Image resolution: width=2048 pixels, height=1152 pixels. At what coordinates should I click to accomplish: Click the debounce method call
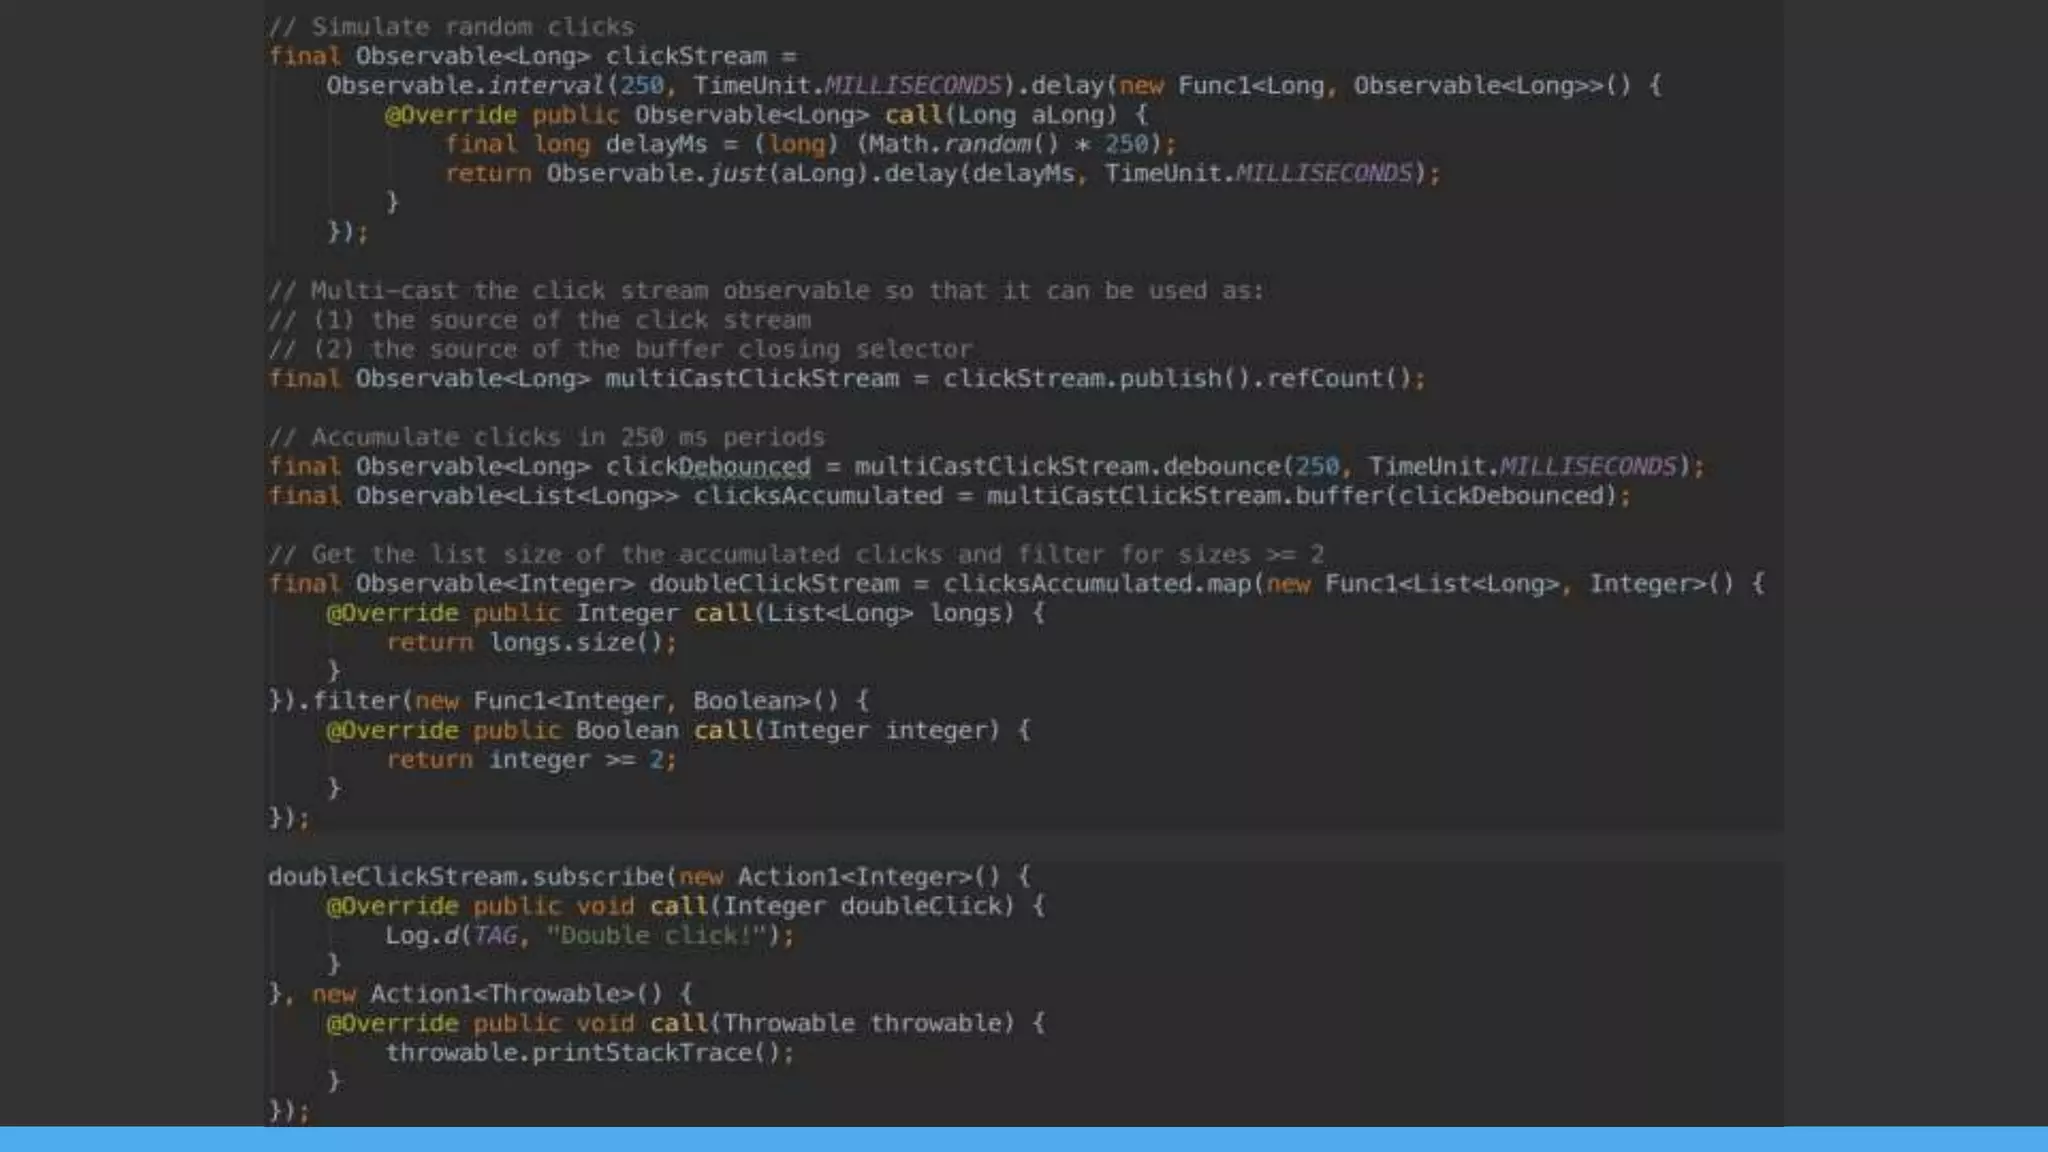tap(1221, 467)
